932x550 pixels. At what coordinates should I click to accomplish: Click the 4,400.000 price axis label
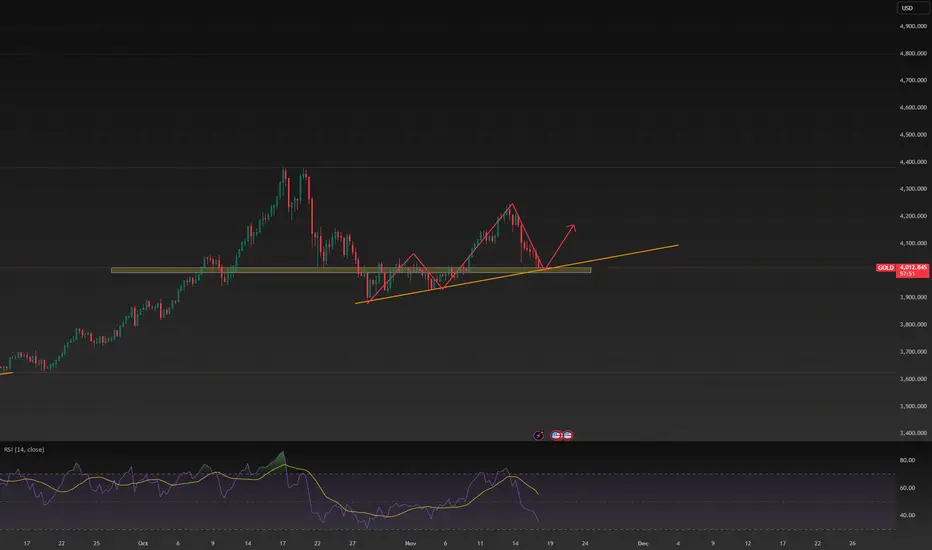tap(913, 162)
